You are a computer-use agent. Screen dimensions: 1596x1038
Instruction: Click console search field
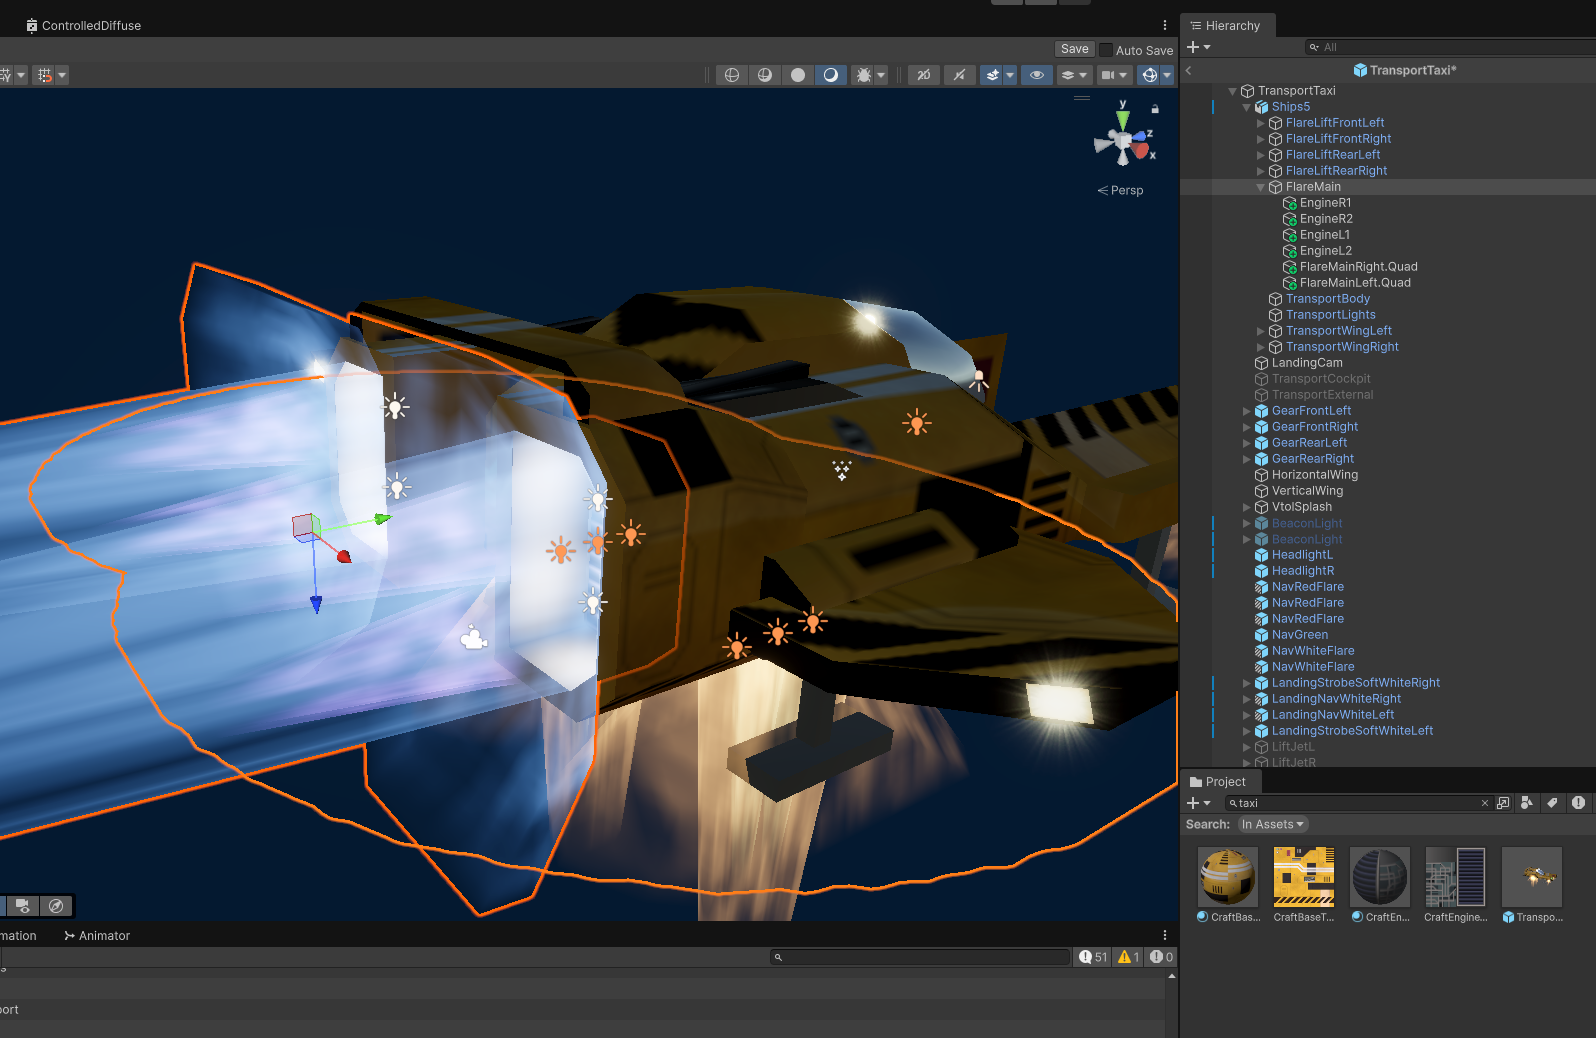pyautogui.click(x=920, y=957)
